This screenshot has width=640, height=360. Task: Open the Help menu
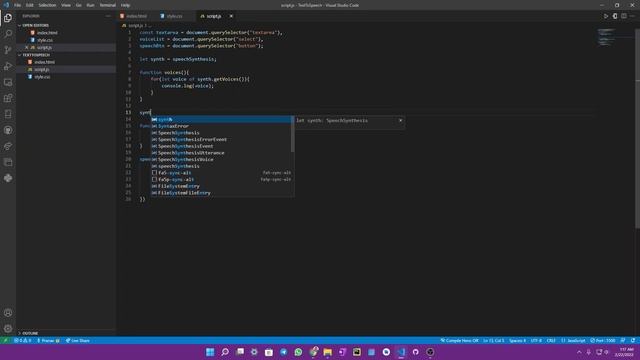125,5
